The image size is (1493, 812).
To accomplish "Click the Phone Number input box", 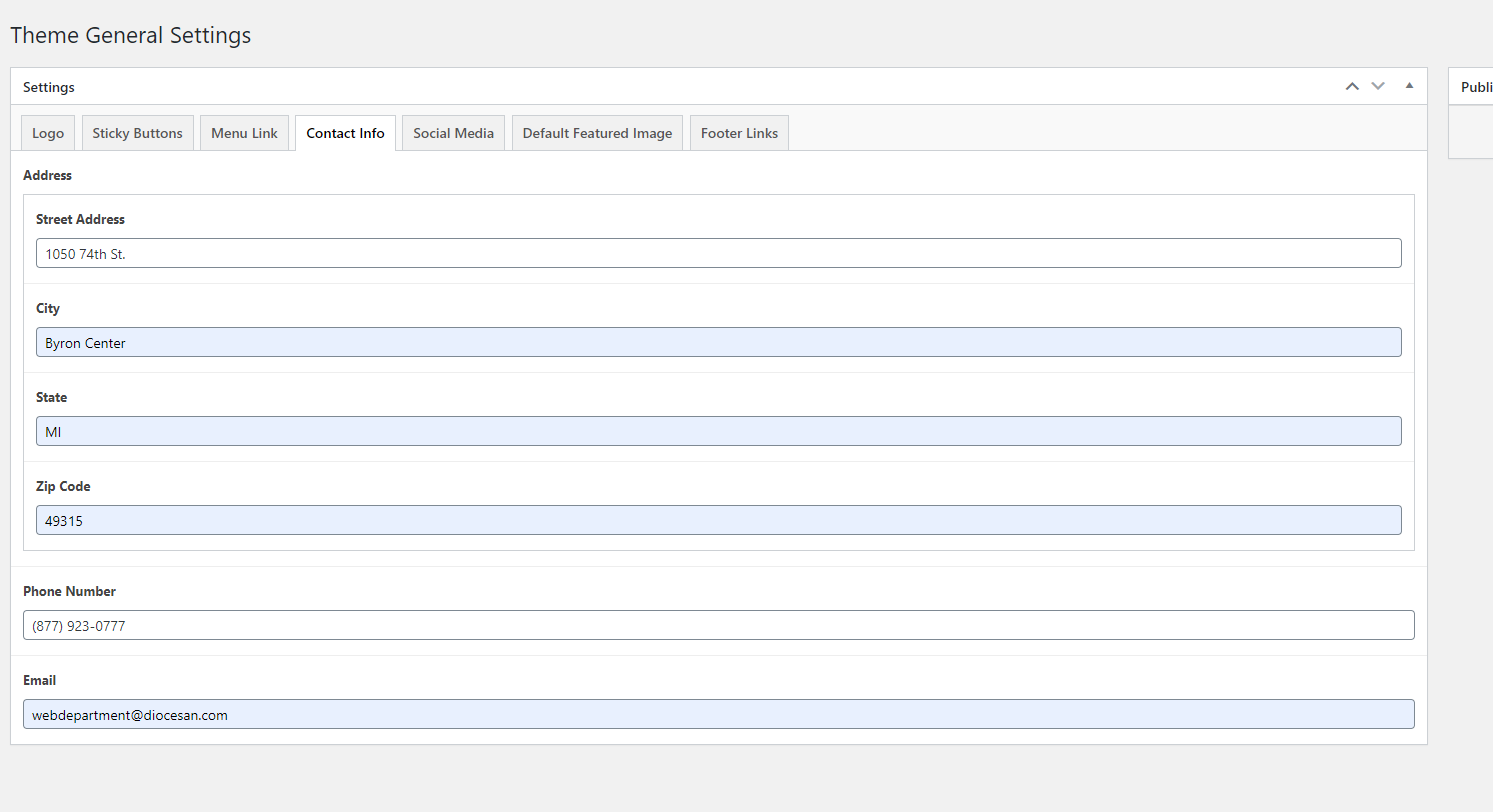I will coord(718,626).
